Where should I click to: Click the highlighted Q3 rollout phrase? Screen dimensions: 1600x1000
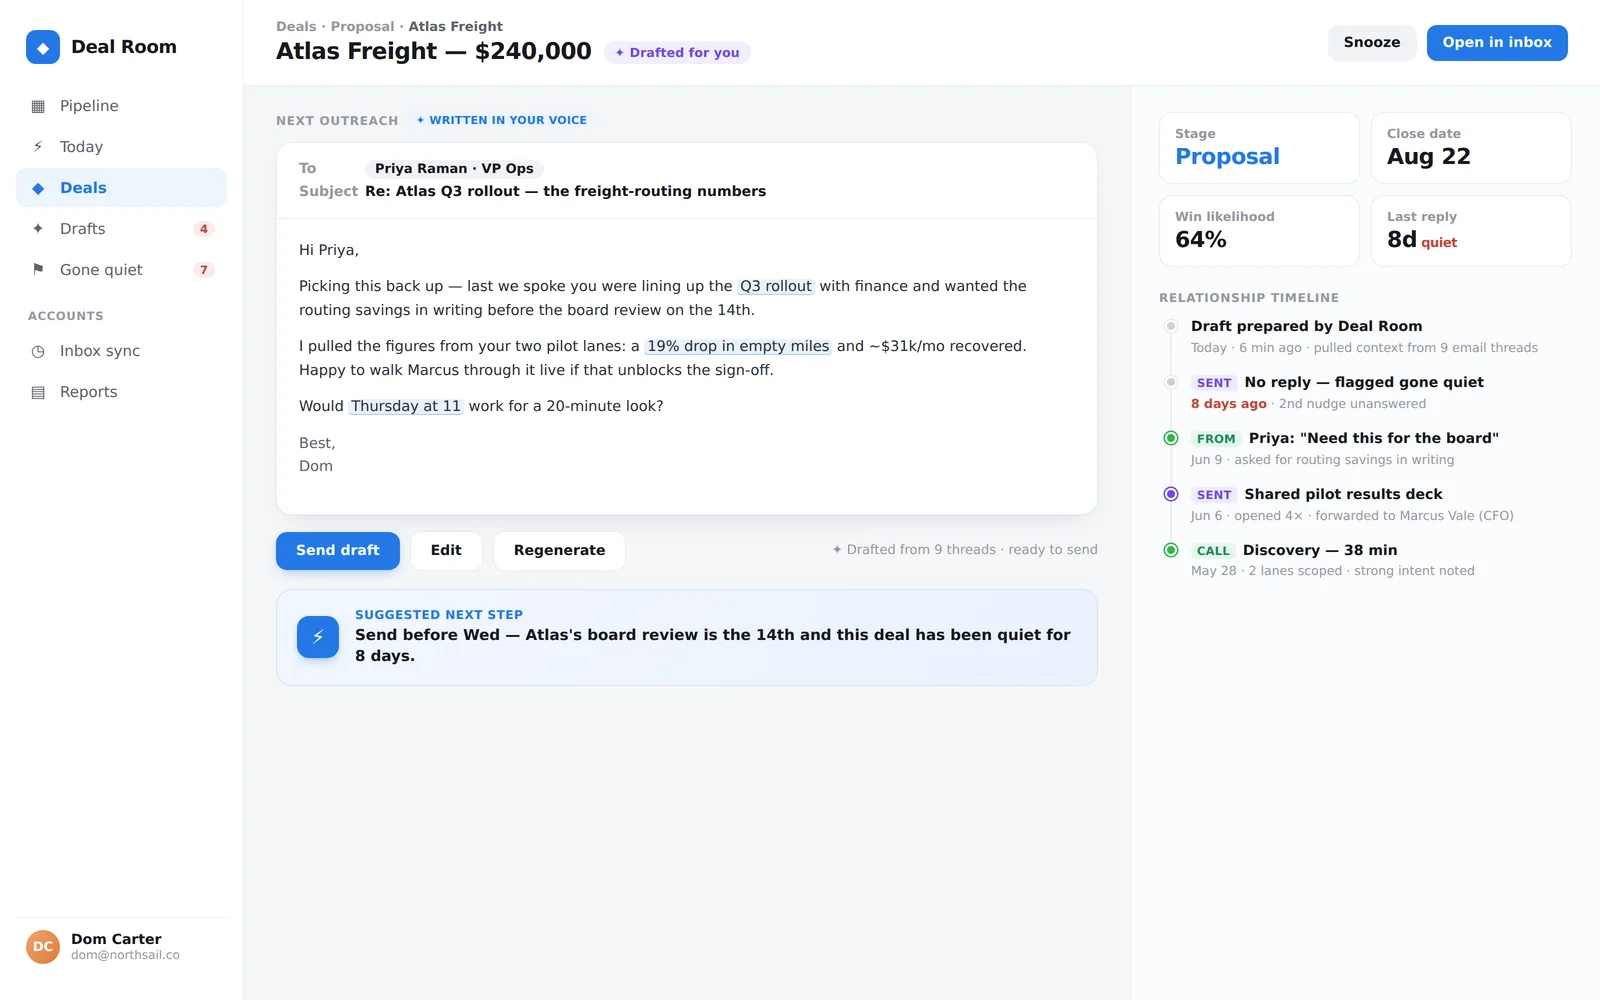pyautogui.click(x=776, y=287)
